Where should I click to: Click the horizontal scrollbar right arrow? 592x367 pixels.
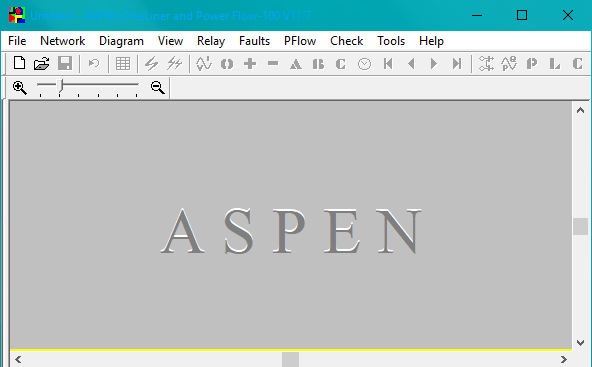564,359
